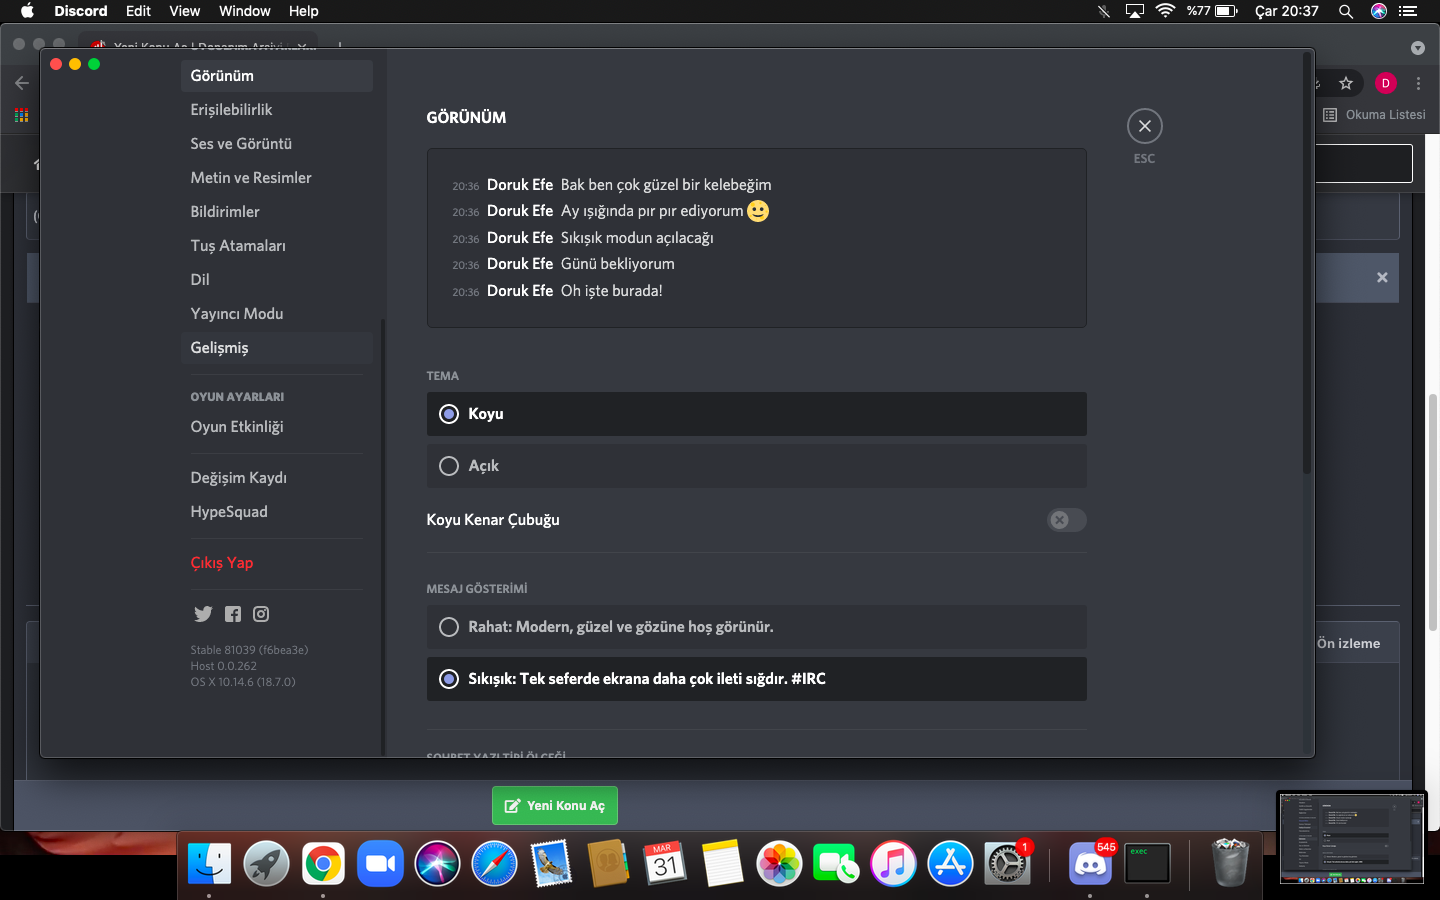The width and height of the screenshot is (1440, 900).
Task: Bookmark page with Chrome star icon
Action: coord(1346,83)
